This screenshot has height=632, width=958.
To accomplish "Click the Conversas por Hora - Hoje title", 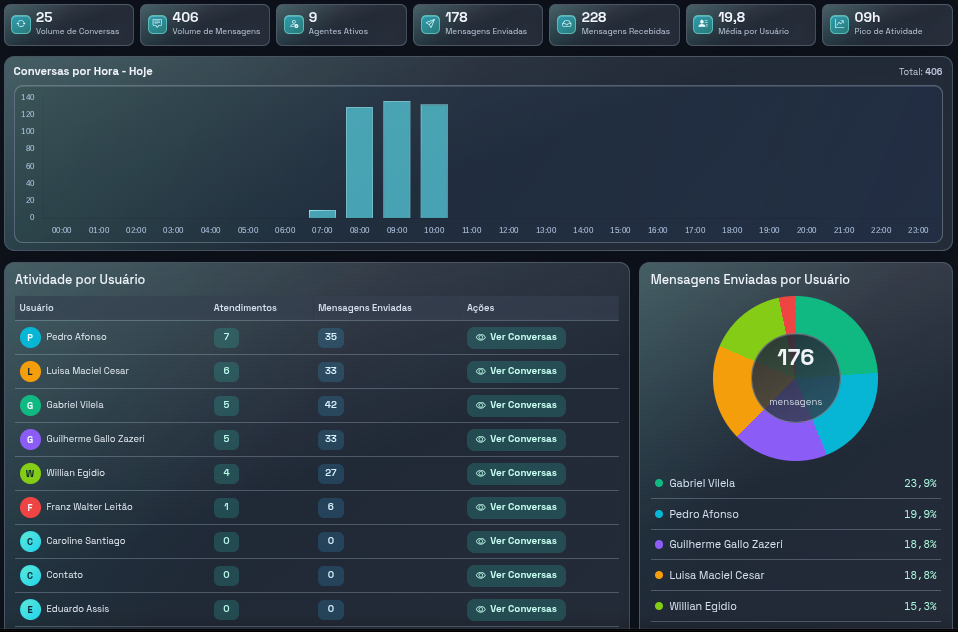I will pos(83,72).
